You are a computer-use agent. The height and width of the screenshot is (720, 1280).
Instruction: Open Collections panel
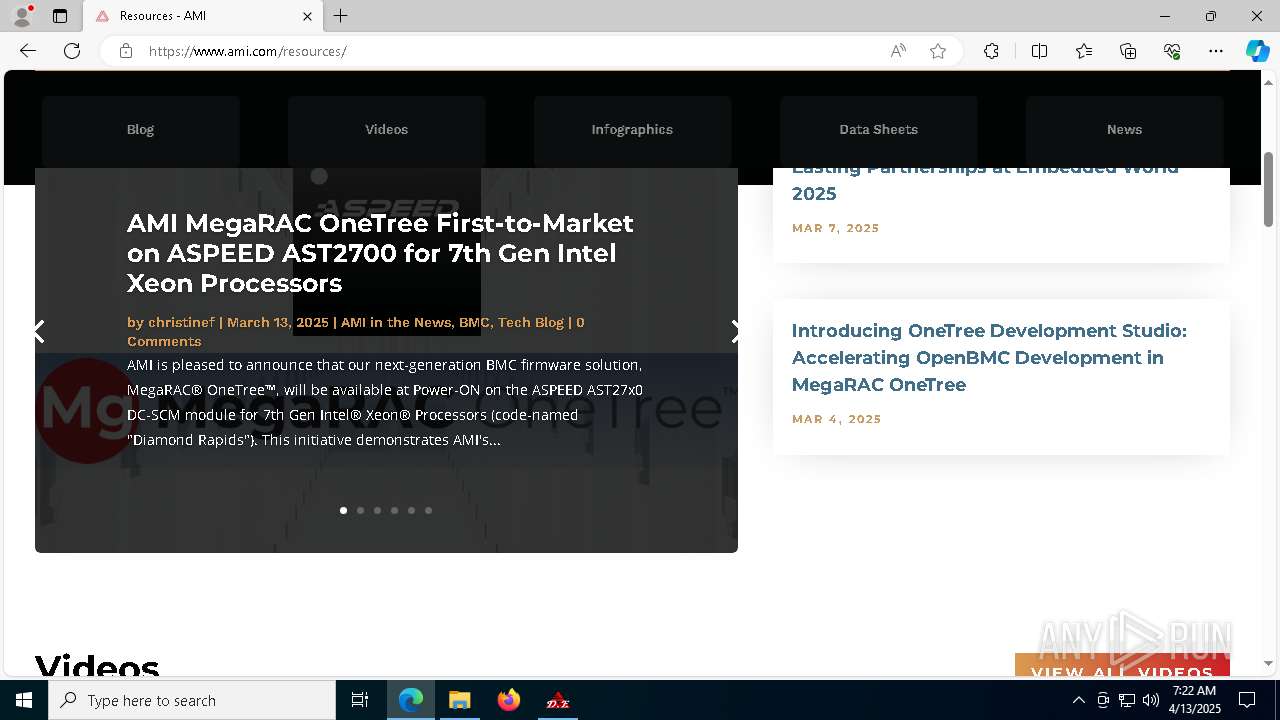[1128, 51]
